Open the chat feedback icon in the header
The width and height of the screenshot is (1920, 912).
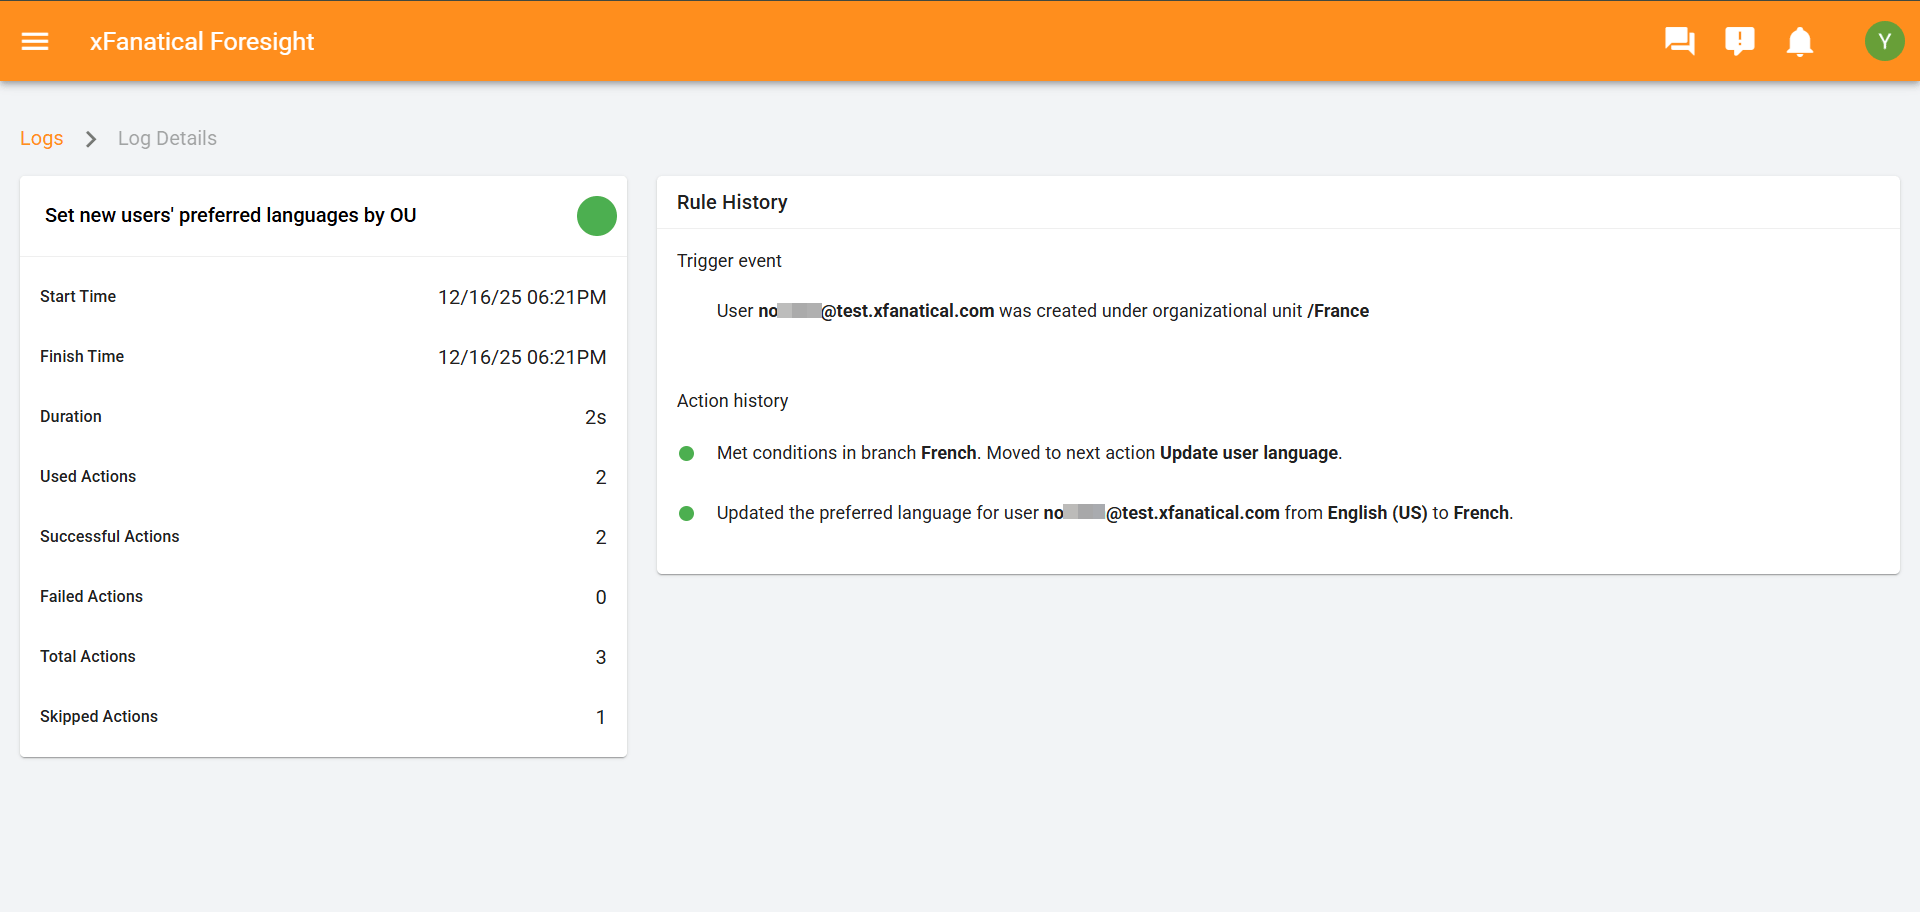[x=1679, y=41]
